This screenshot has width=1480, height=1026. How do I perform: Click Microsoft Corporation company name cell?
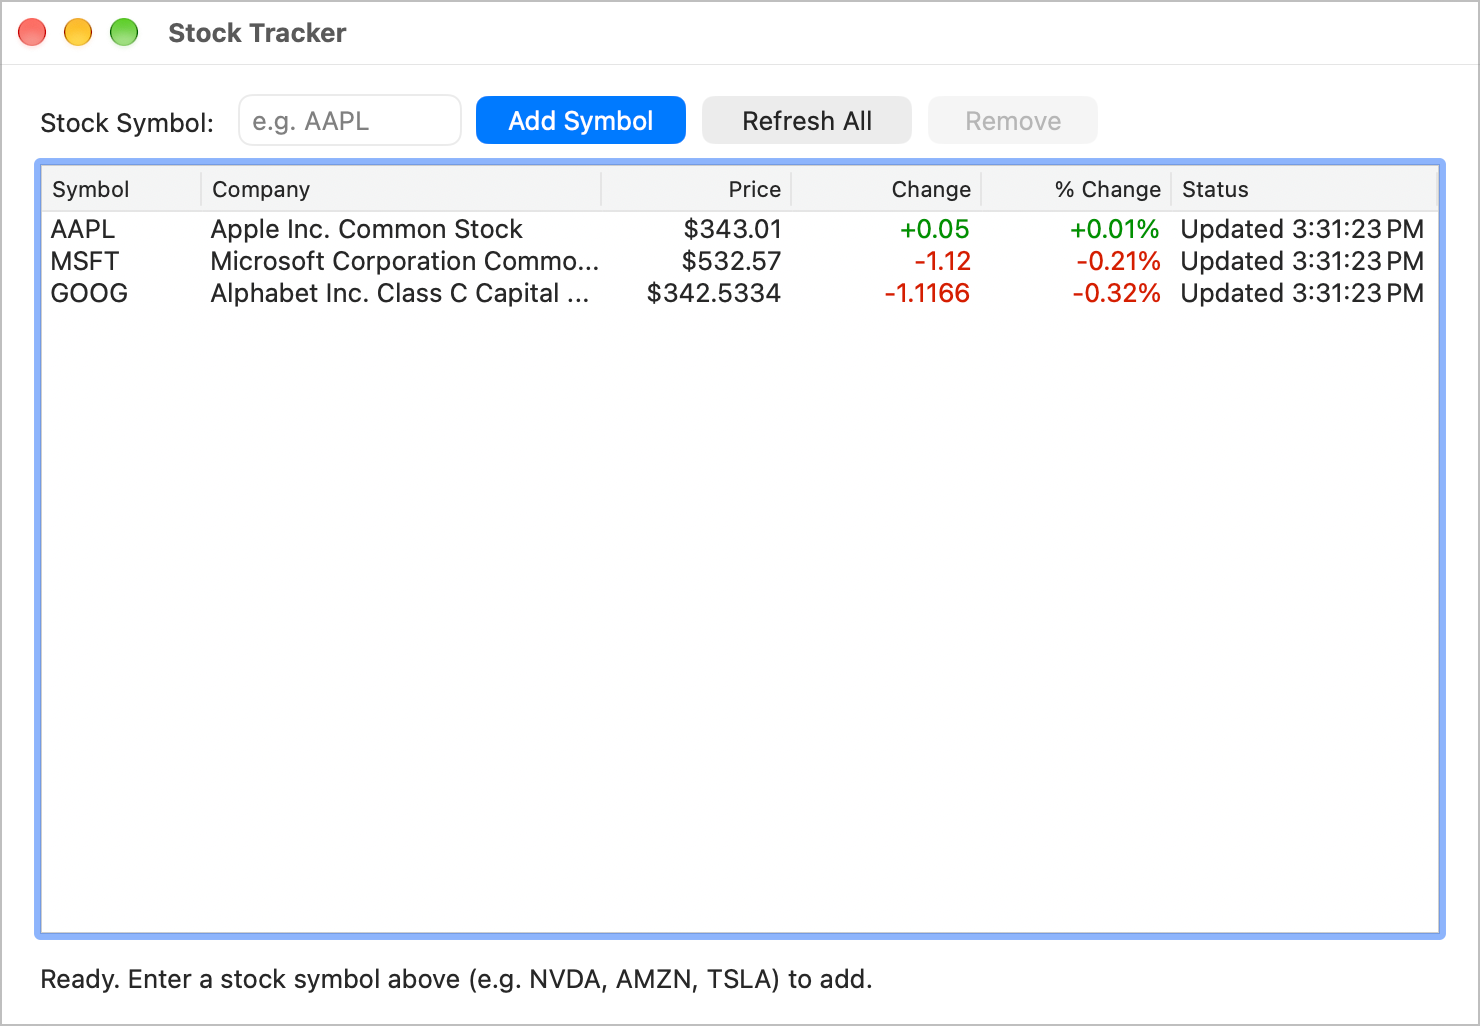click(405, 261)
